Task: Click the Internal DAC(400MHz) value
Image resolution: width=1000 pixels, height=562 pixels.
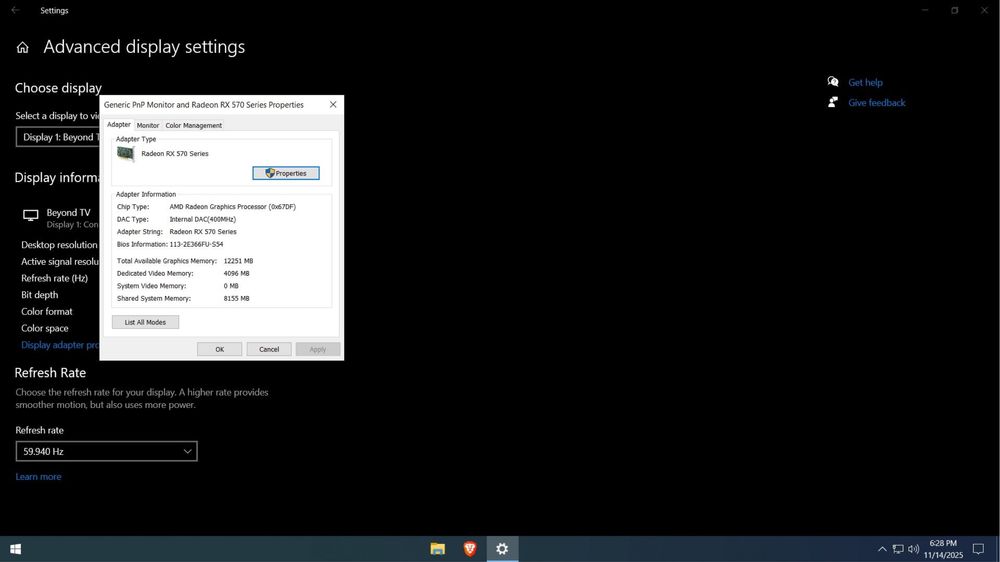Action: point(203,219)
